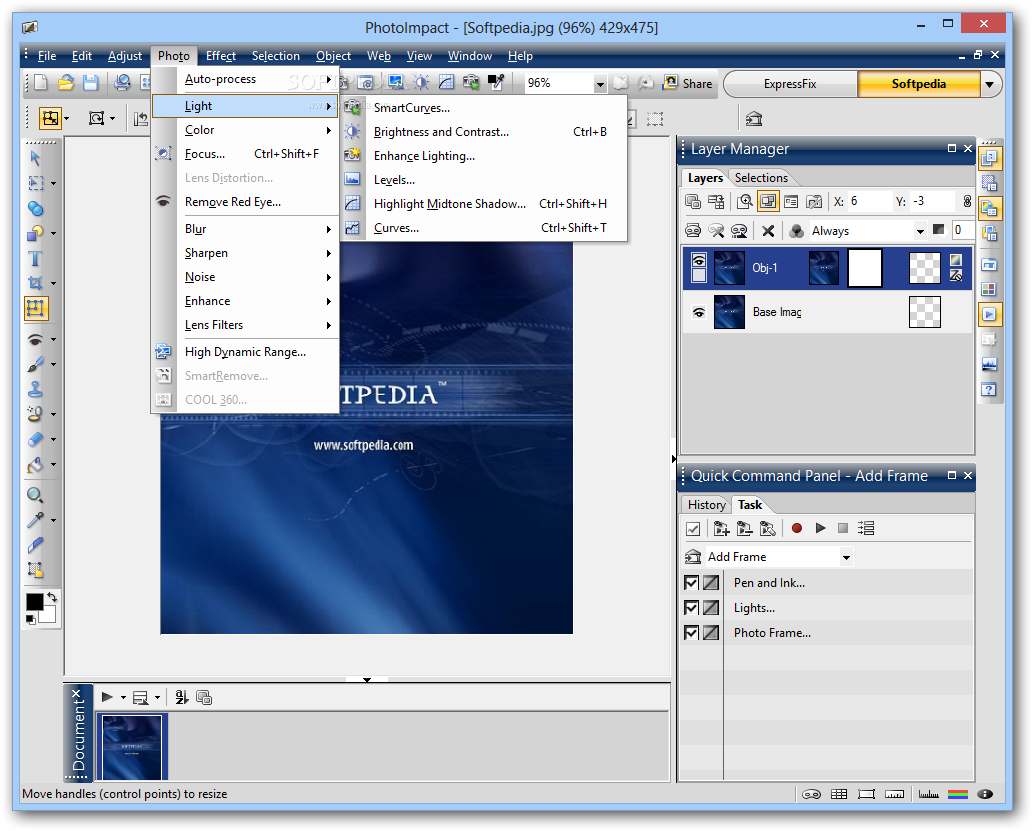Click the Record red dot button
This screenshot has height=831, width=1033.
(x=796, y=528)
